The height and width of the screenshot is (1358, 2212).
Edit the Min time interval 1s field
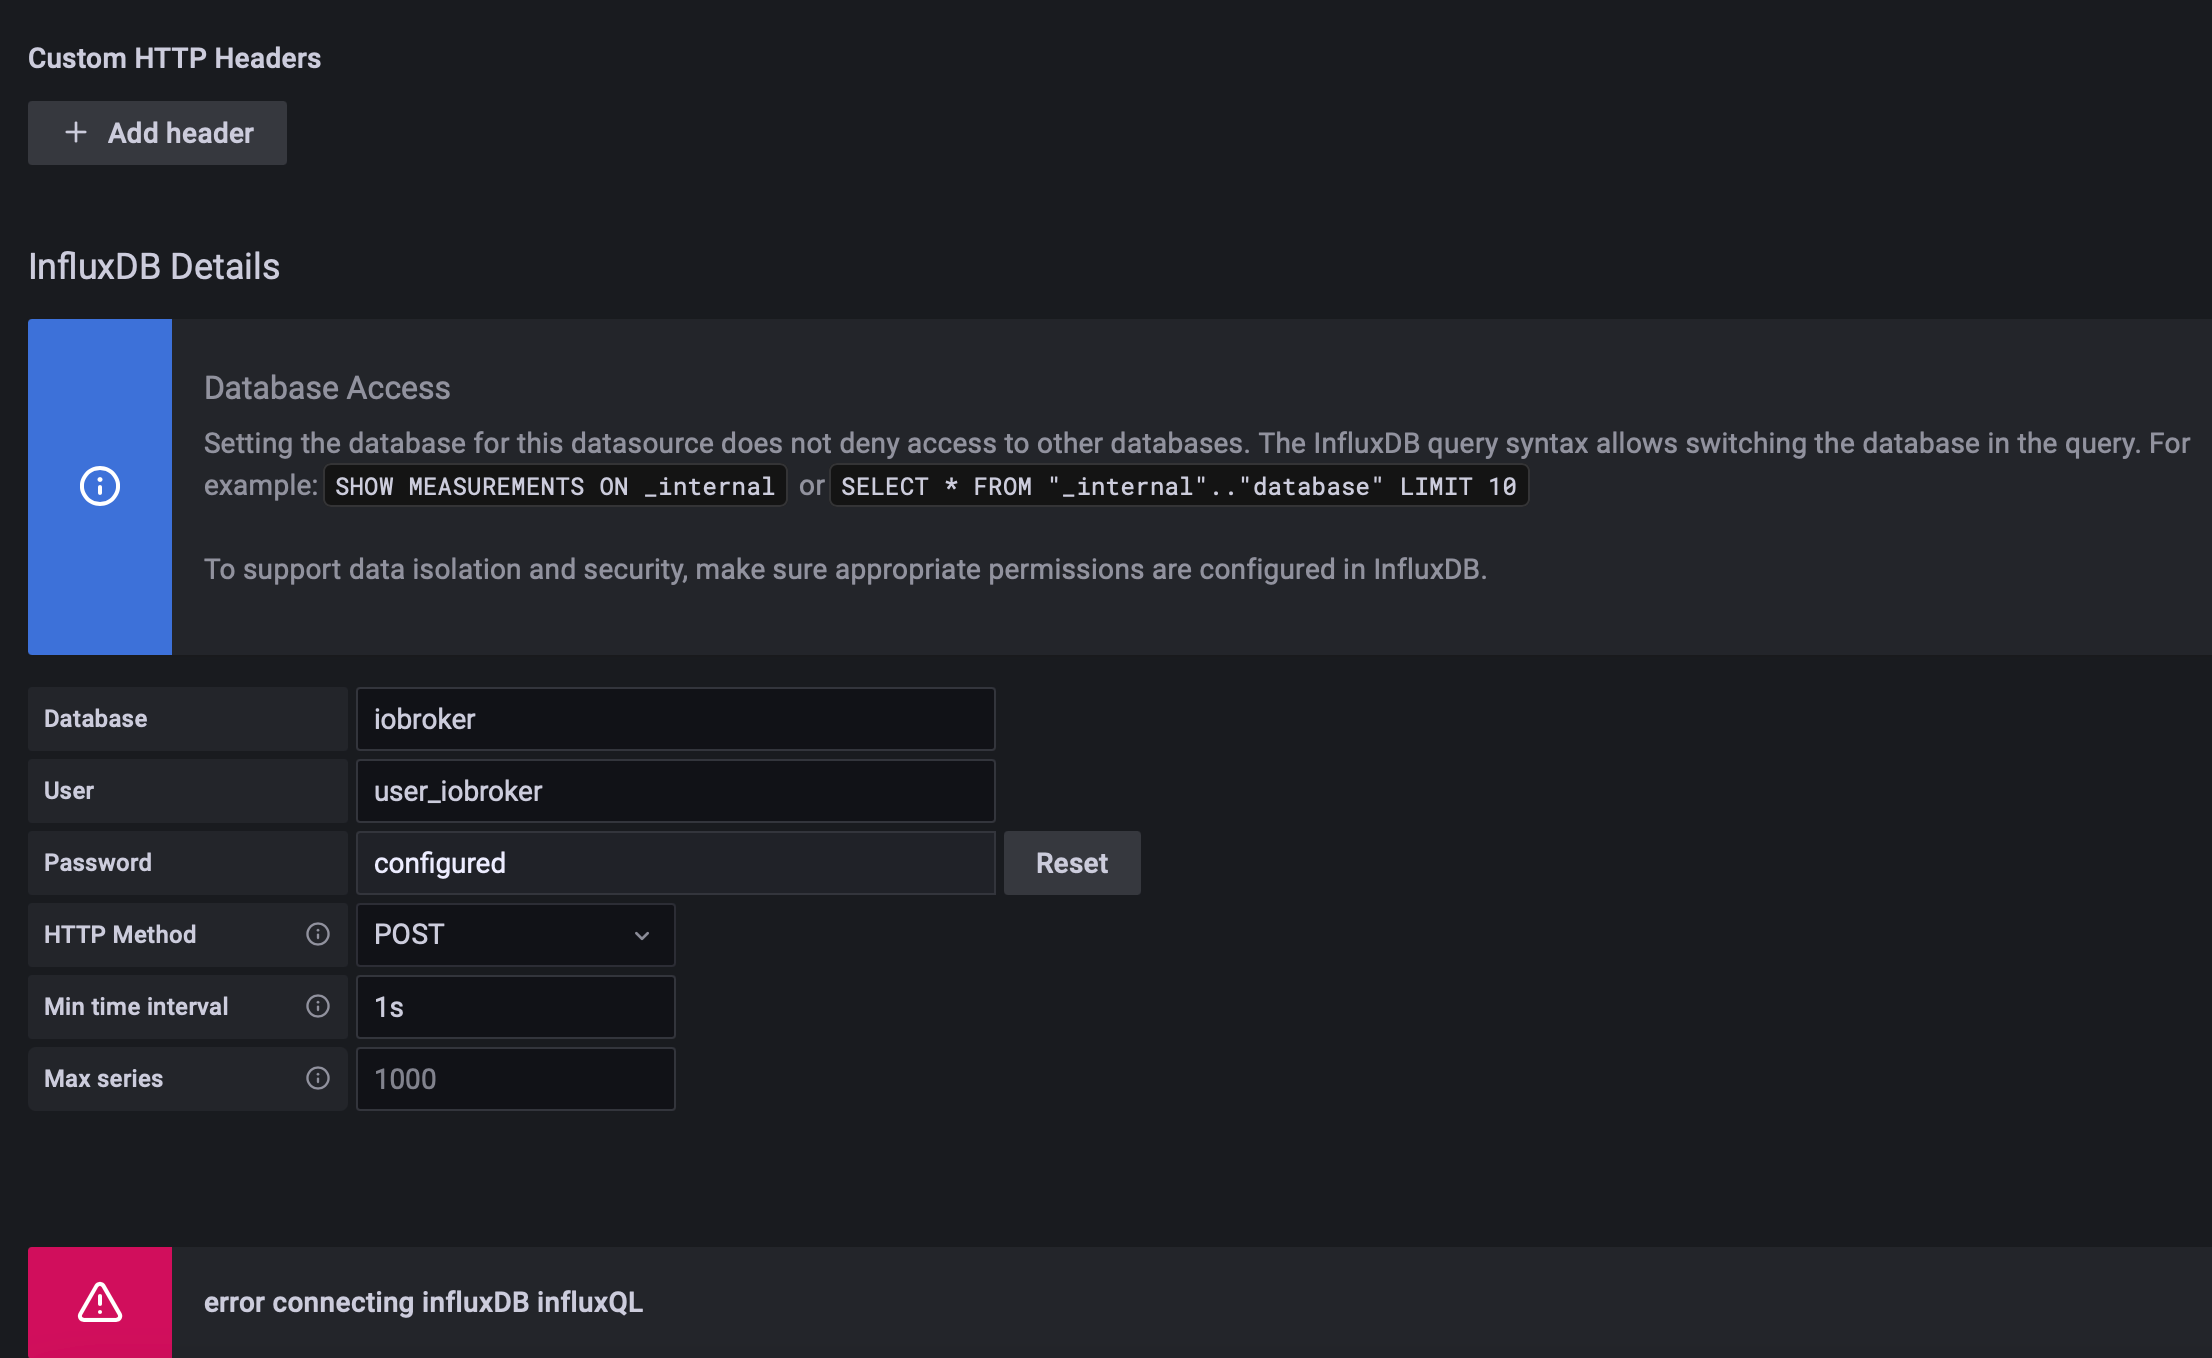[515, 1007]
